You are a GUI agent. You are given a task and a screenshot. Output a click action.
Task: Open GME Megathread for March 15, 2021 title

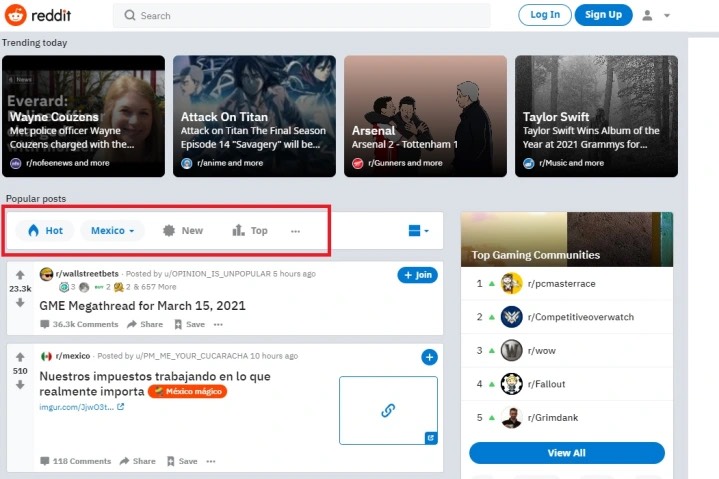[x=143, y=306]
